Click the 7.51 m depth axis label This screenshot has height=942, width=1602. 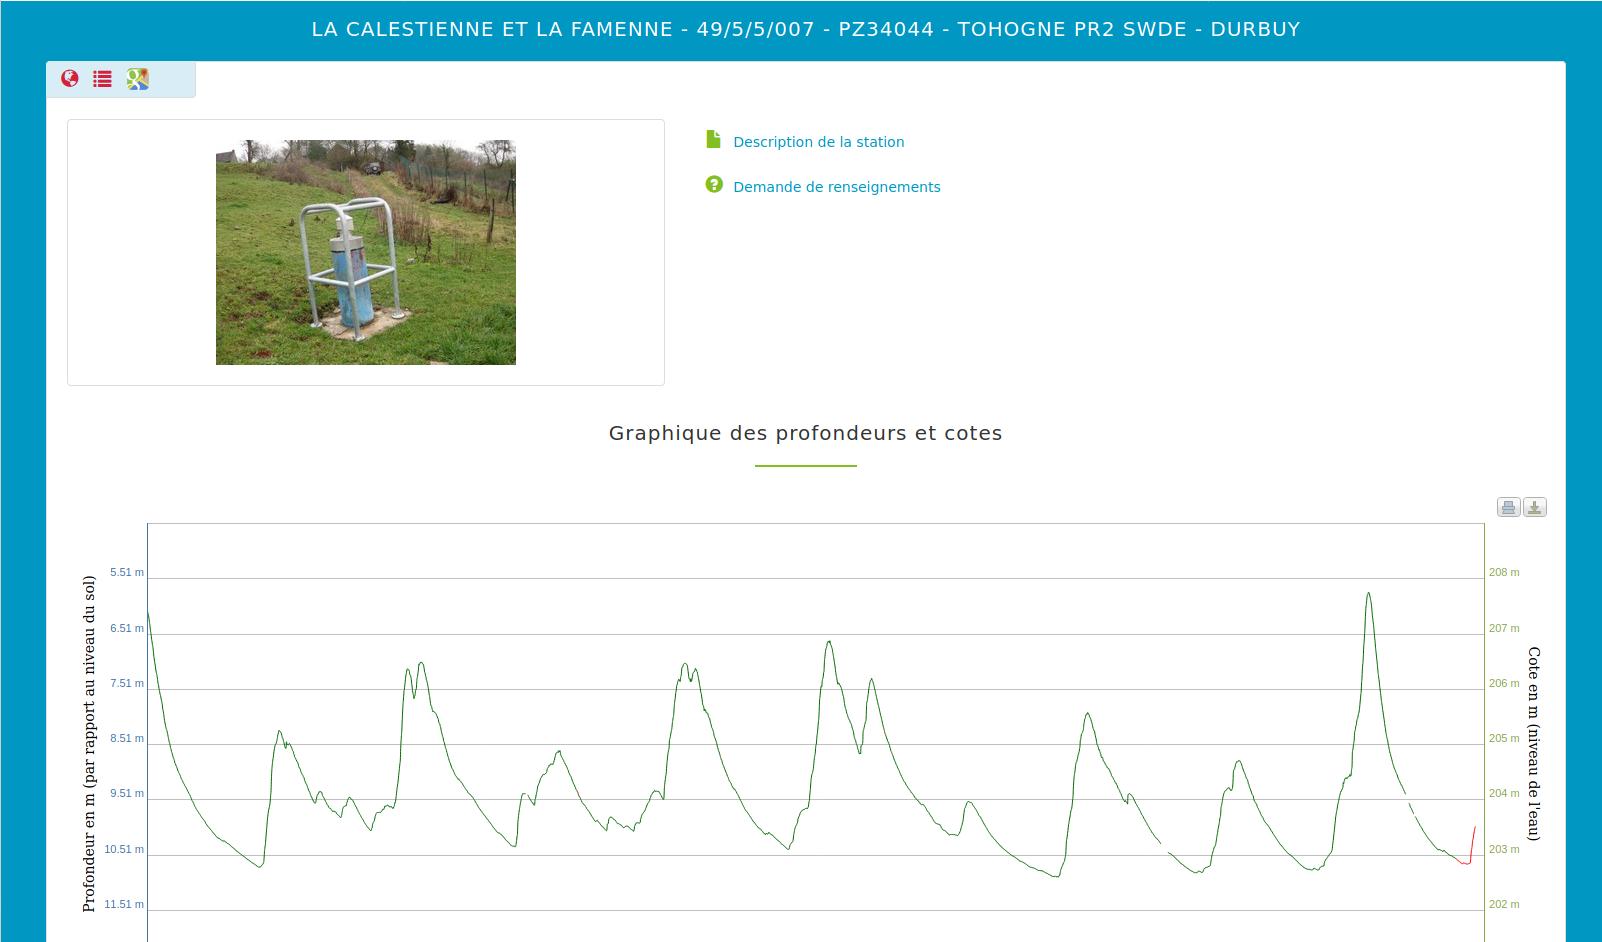pyautogui.click(x=127, y=683)
